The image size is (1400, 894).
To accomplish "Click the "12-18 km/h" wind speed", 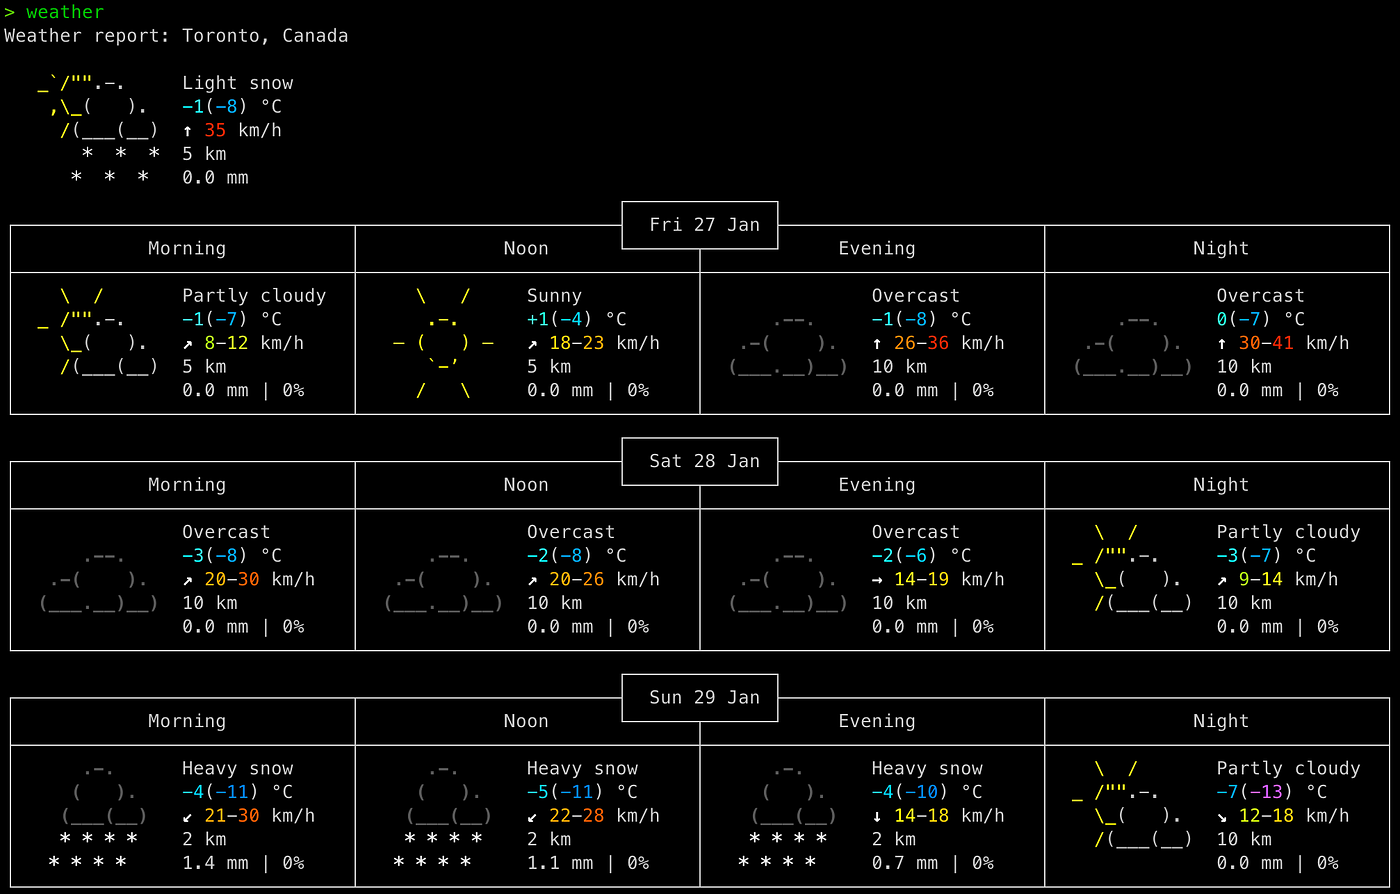I will coord(1294,815).
